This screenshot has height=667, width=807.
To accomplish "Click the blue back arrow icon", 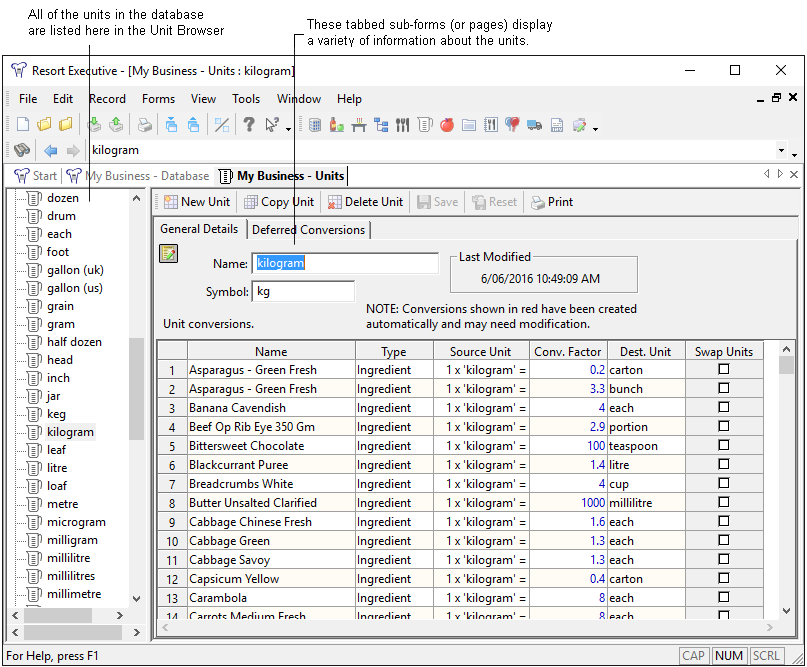I will [x=50, y=150].
